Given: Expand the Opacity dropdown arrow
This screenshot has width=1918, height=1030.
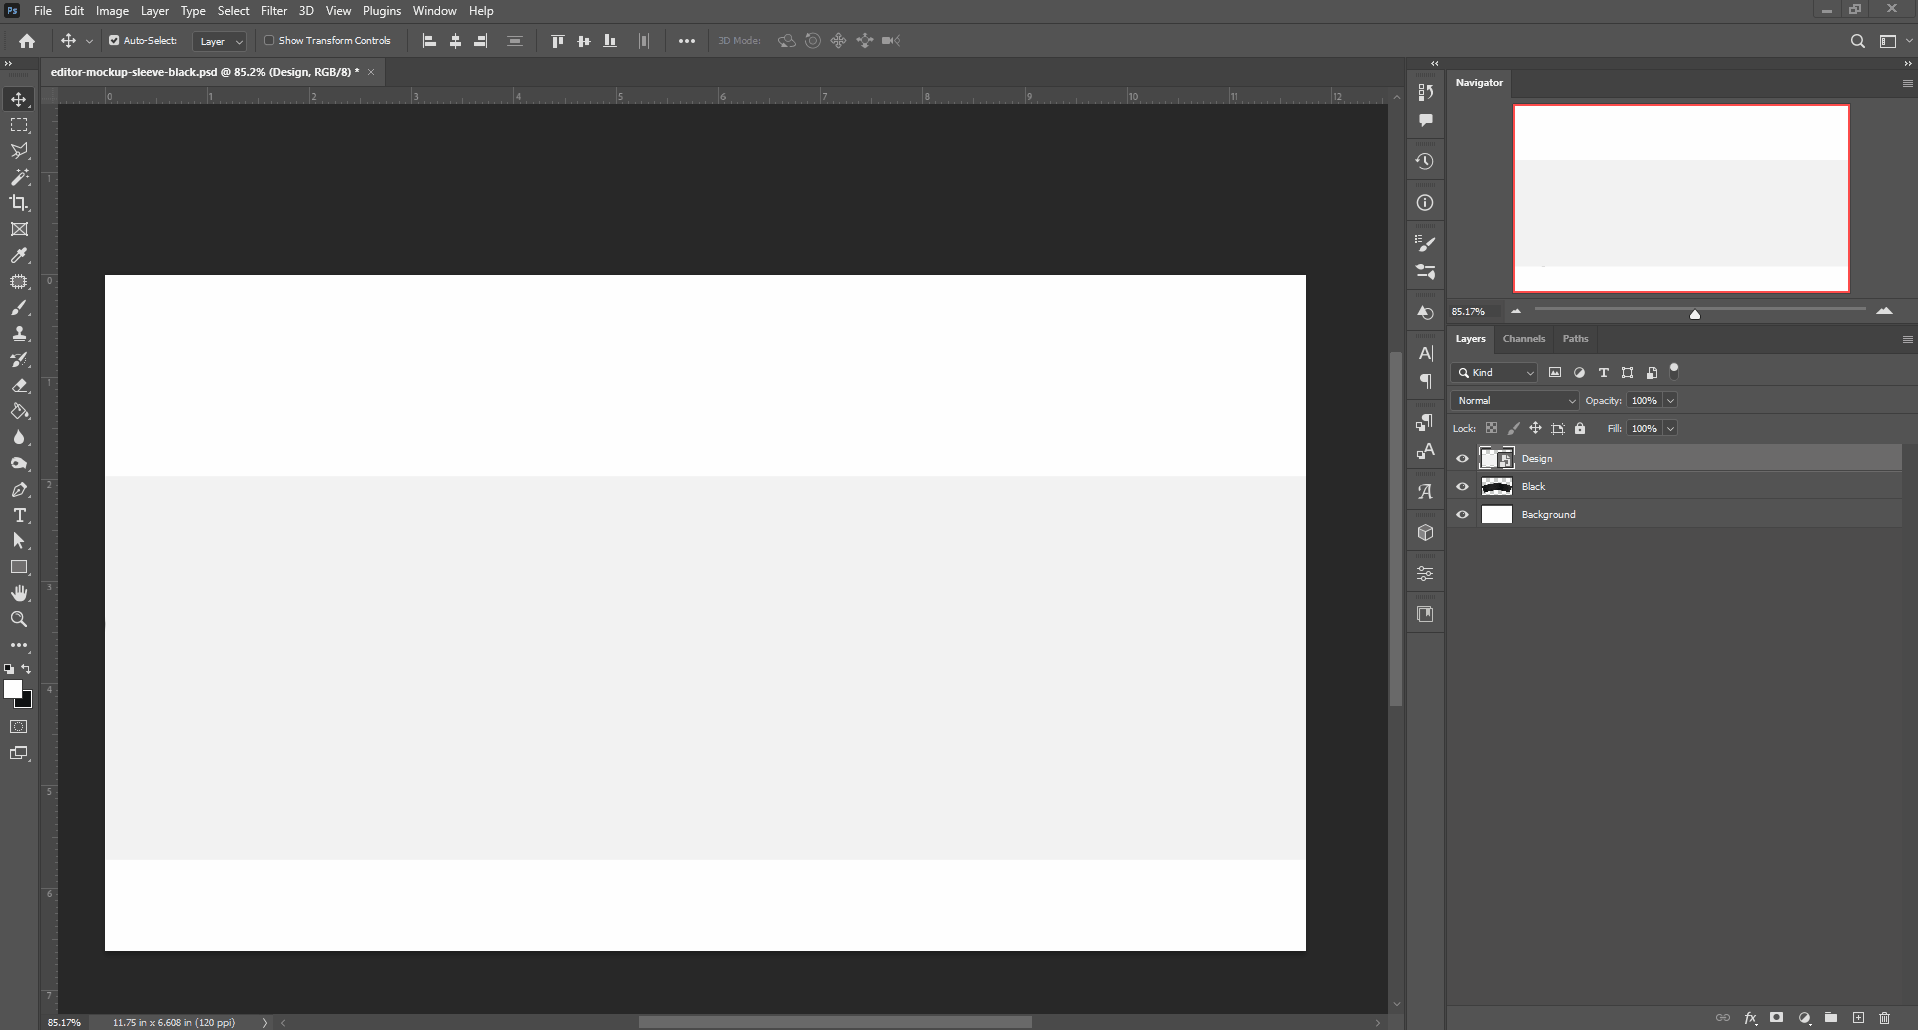Looking at the screenshot, I should pos(1668,400).
